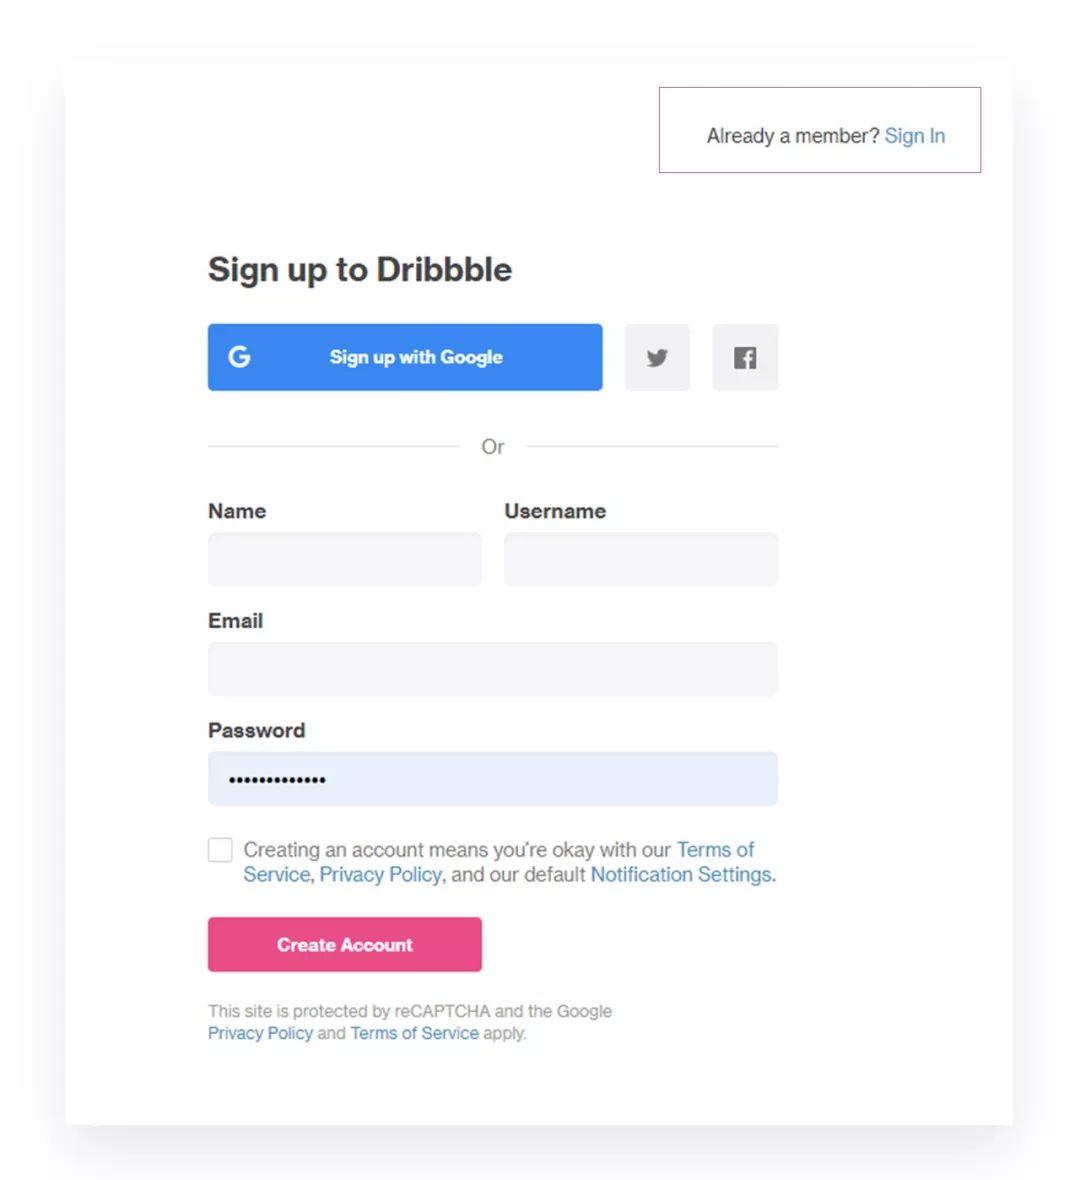
Task: Open Privacy Policy link in reCAPTCHA notice
Action: click(260, 1033)
